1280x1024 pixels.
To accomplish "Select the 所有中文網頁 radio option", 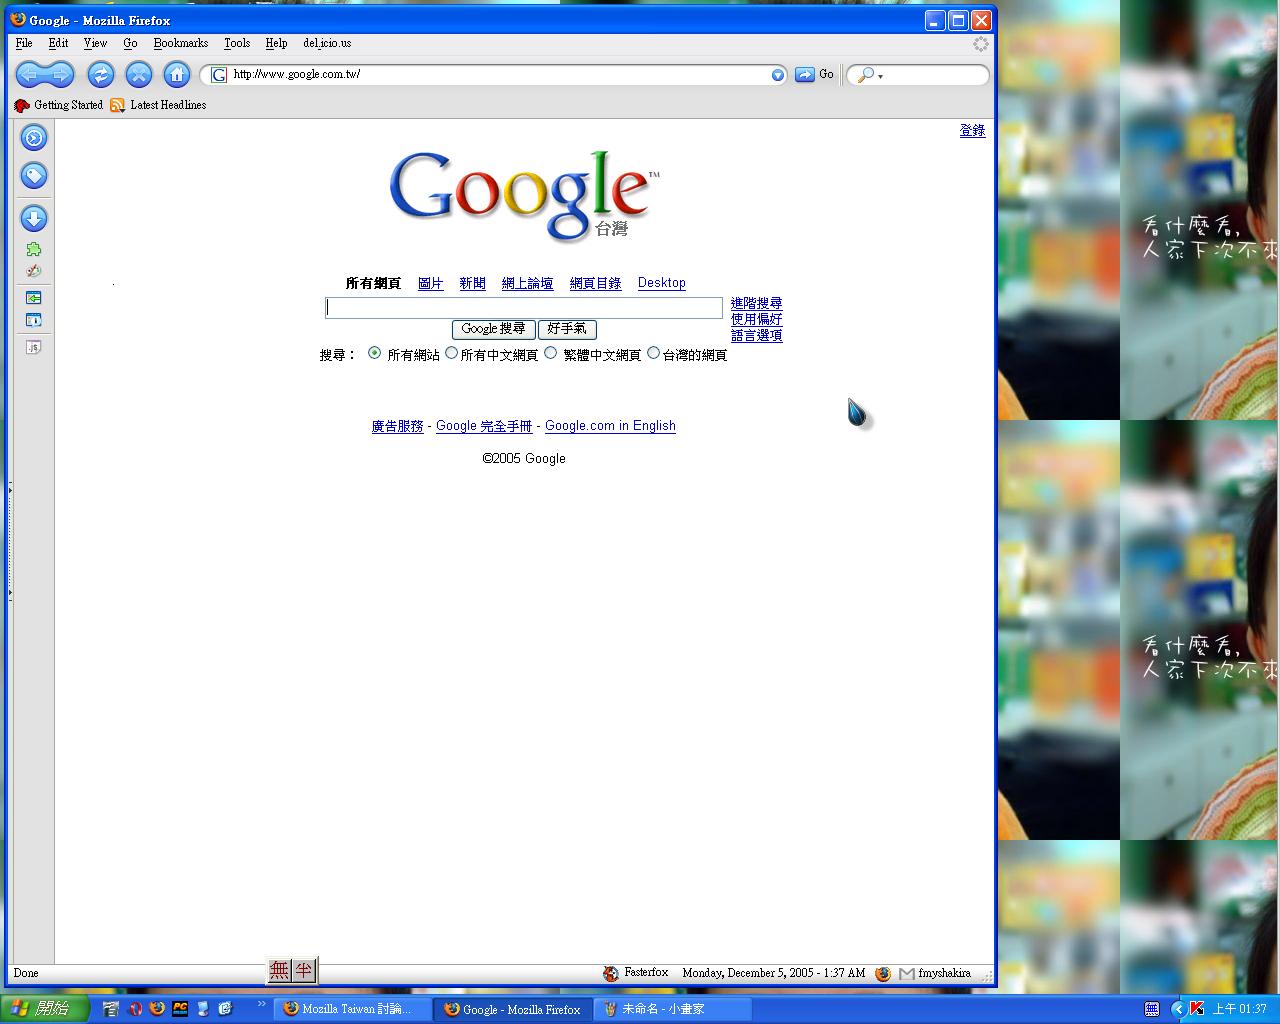I will 452,353.
